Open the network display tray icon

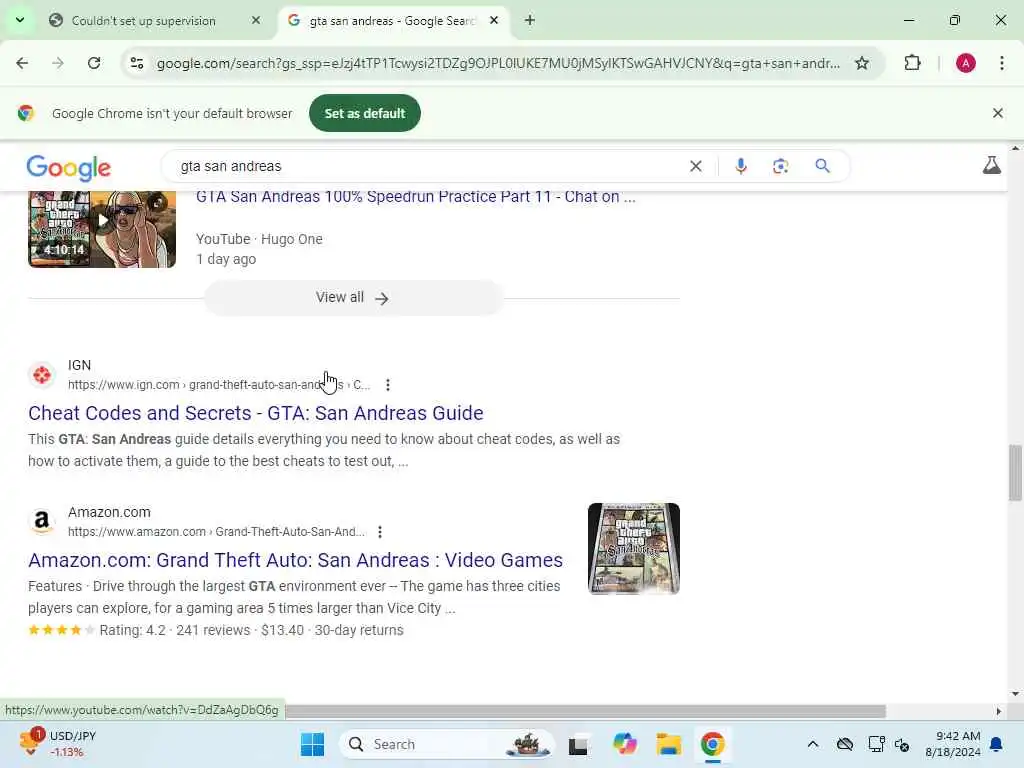coord(876,744)
